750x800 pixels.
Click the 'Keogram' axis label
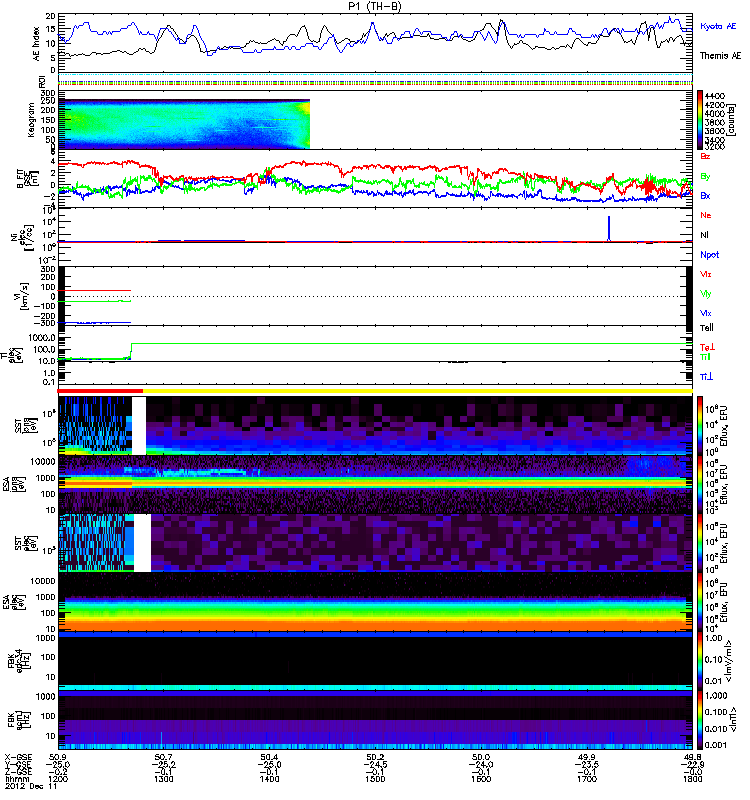click(31, 120)
